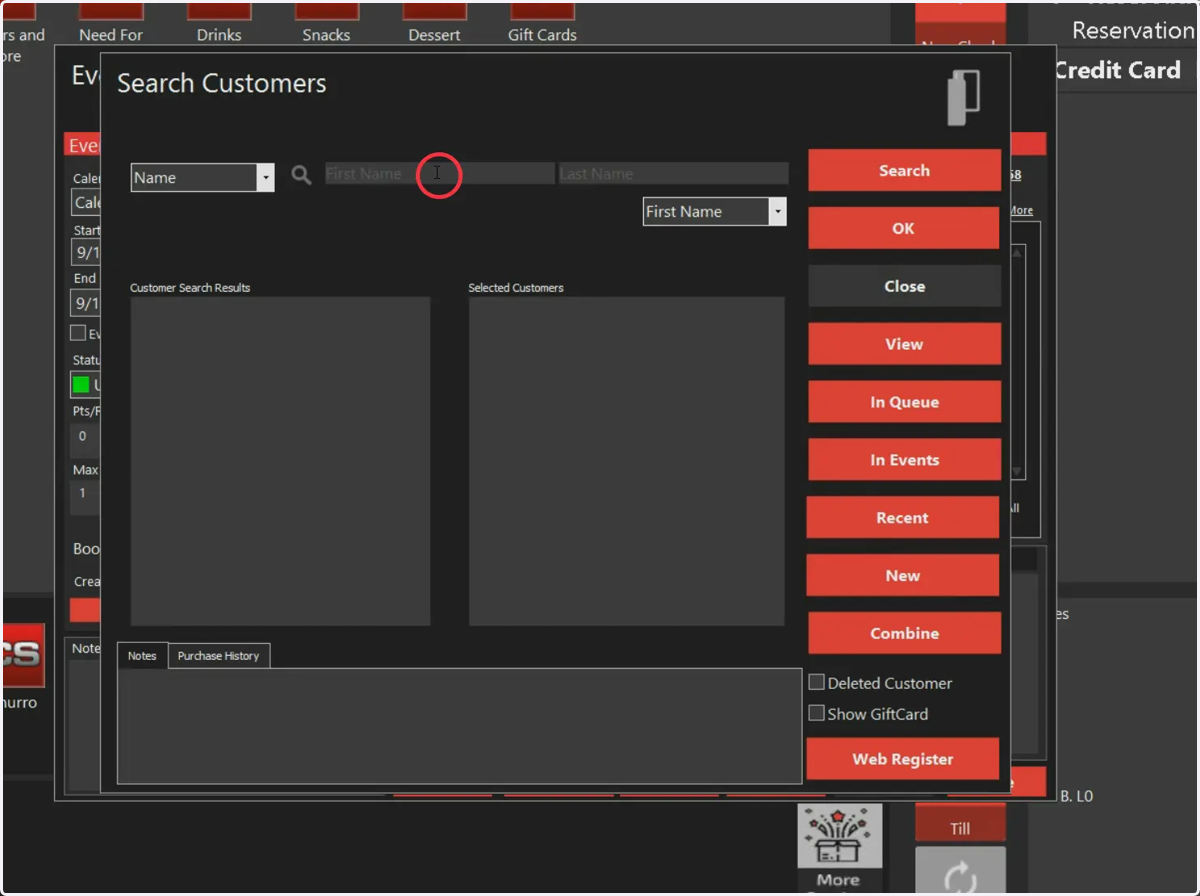
Task: Click the Notes text area
Action: (x=459, y=726)
